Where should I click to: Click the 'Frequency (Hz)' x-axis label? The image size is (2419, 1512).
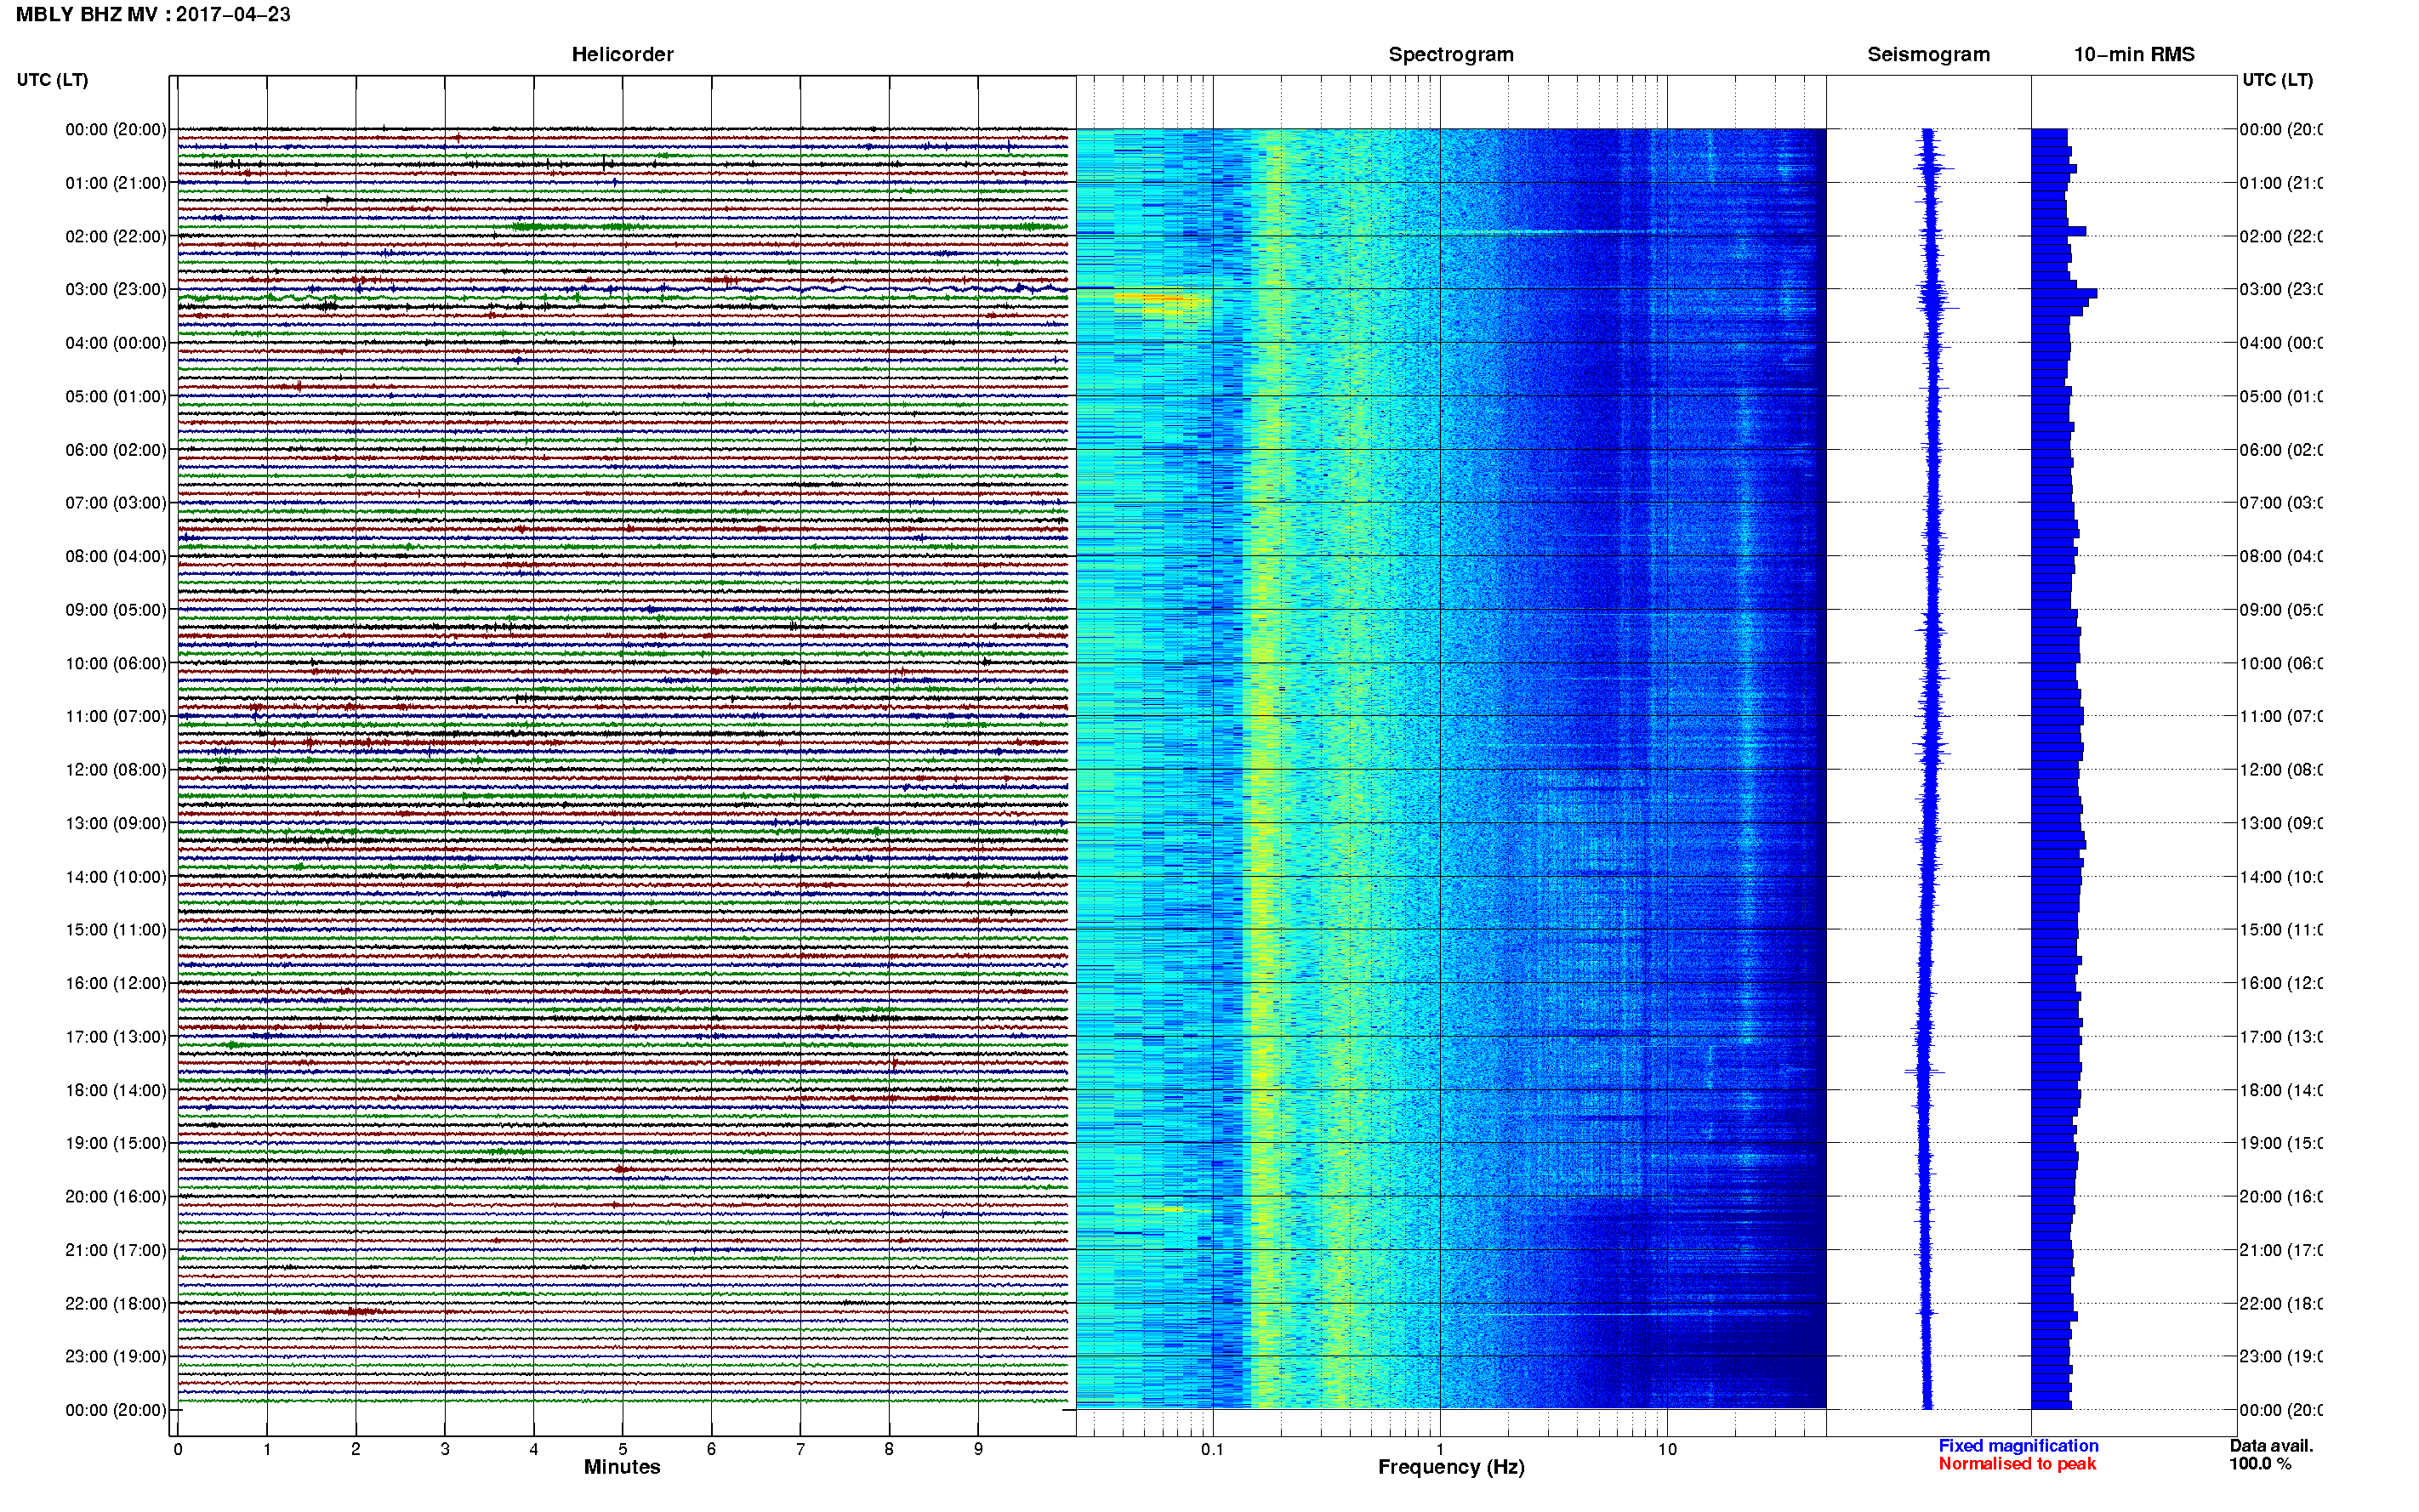click(1451, 1467)
